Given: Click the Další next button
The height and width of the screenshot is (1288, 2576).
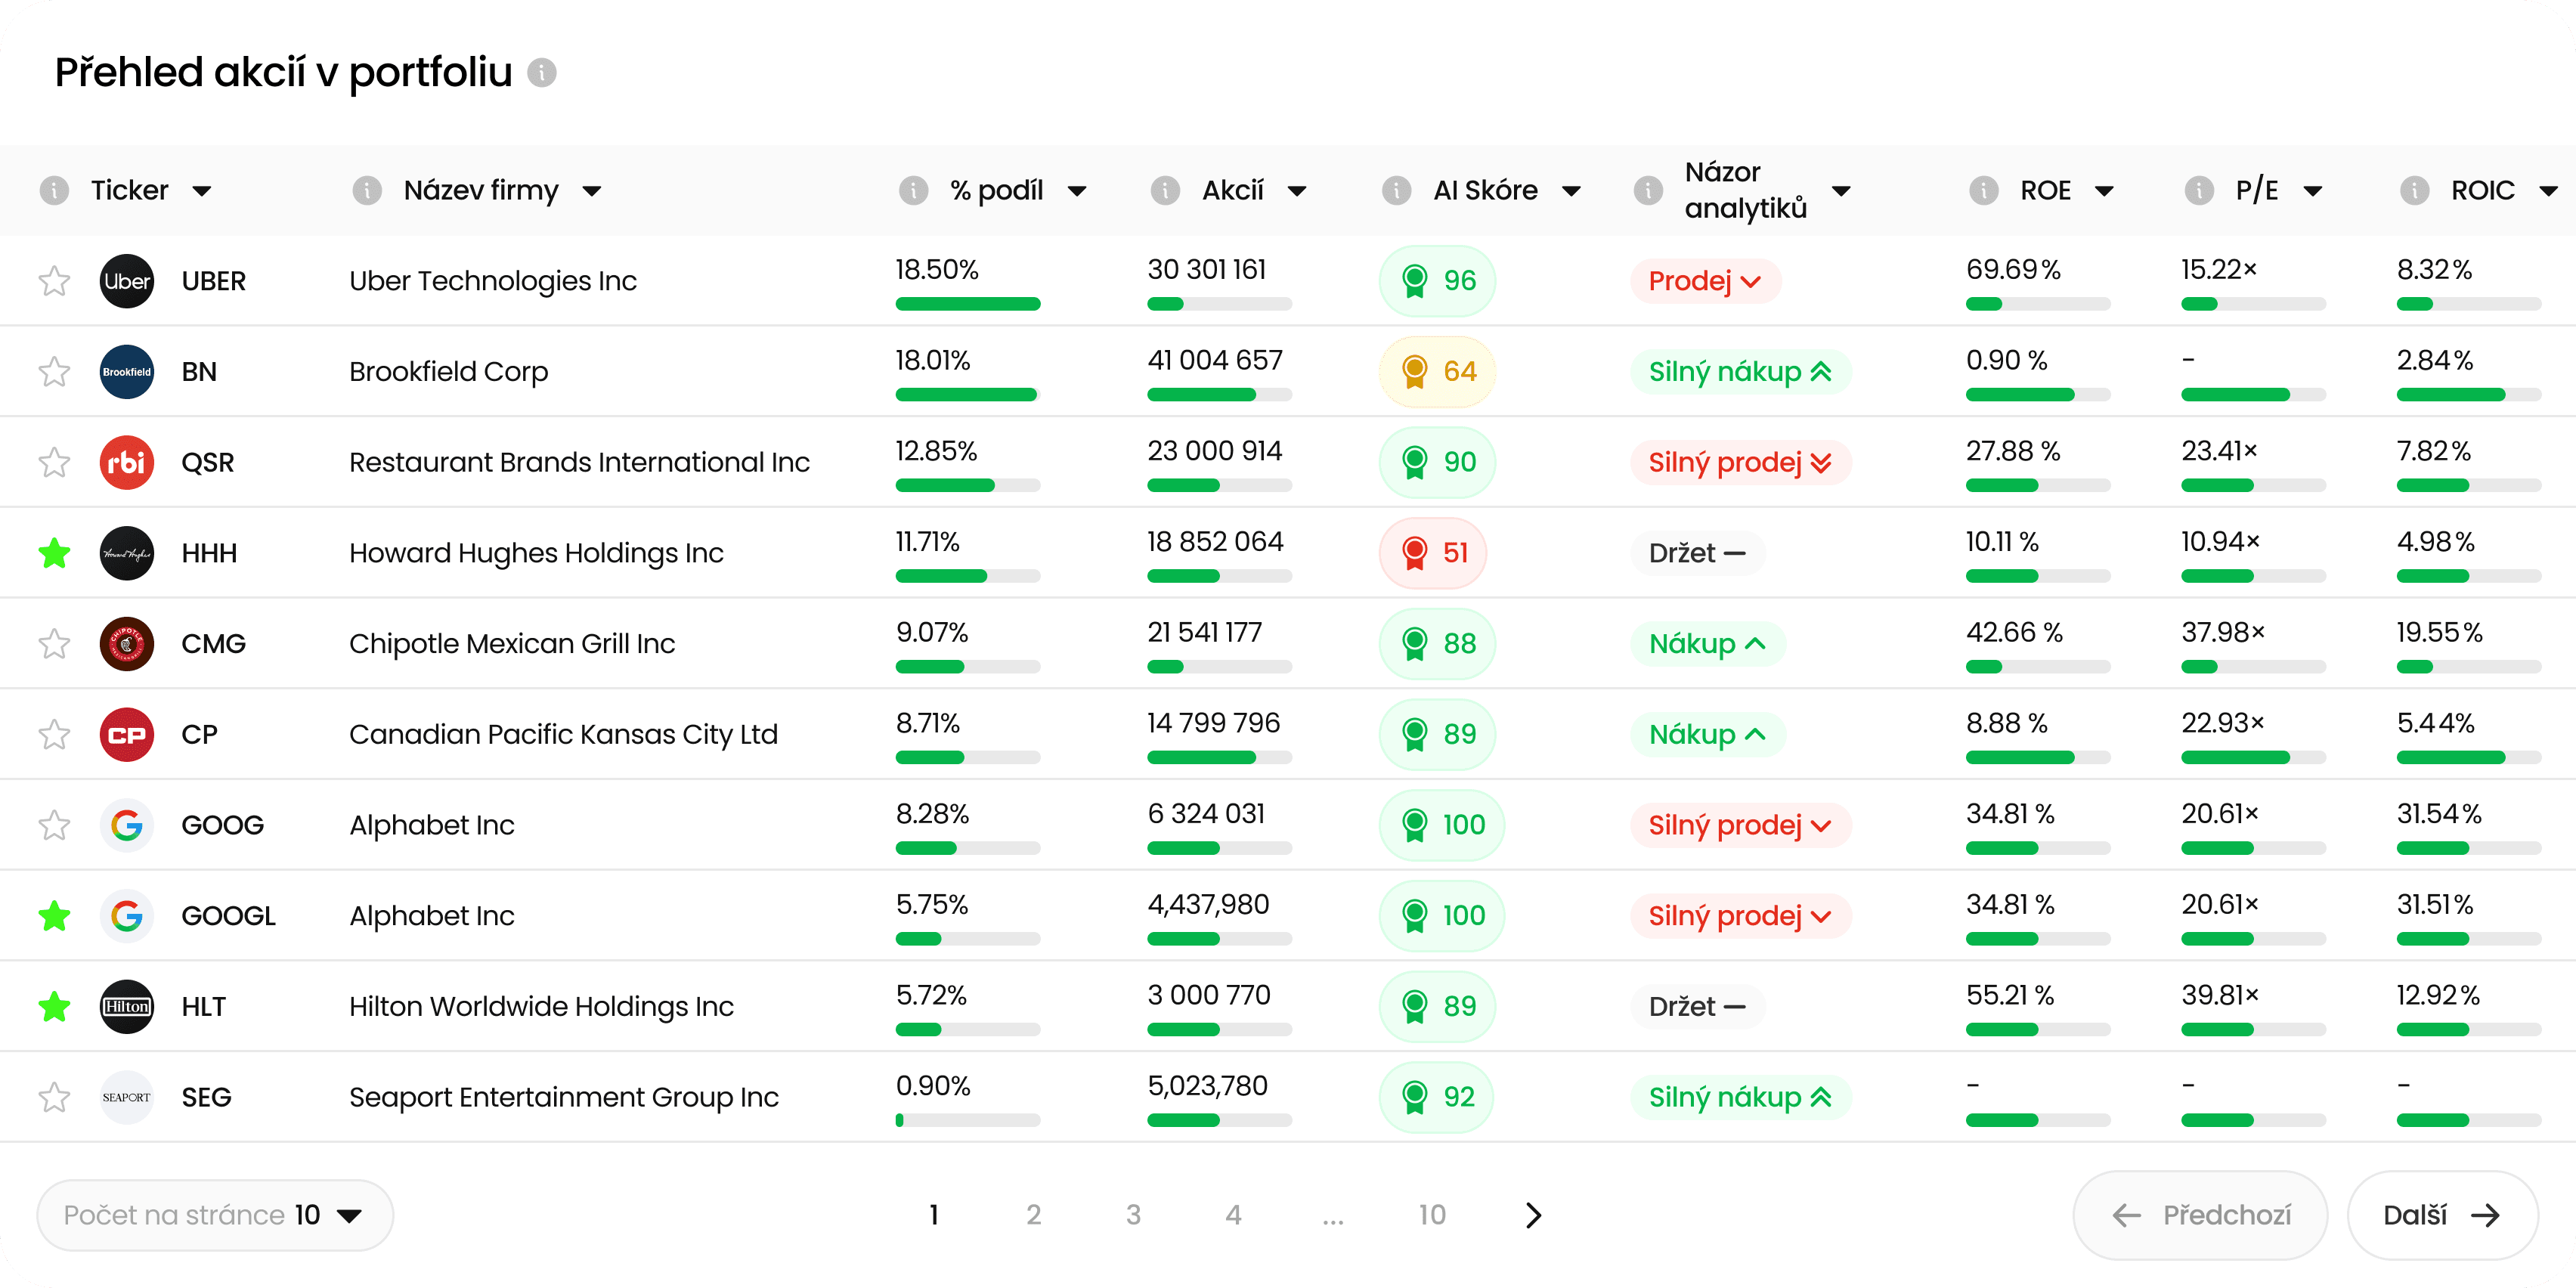Looking at the screenshot, I should coord(2442,1215).
